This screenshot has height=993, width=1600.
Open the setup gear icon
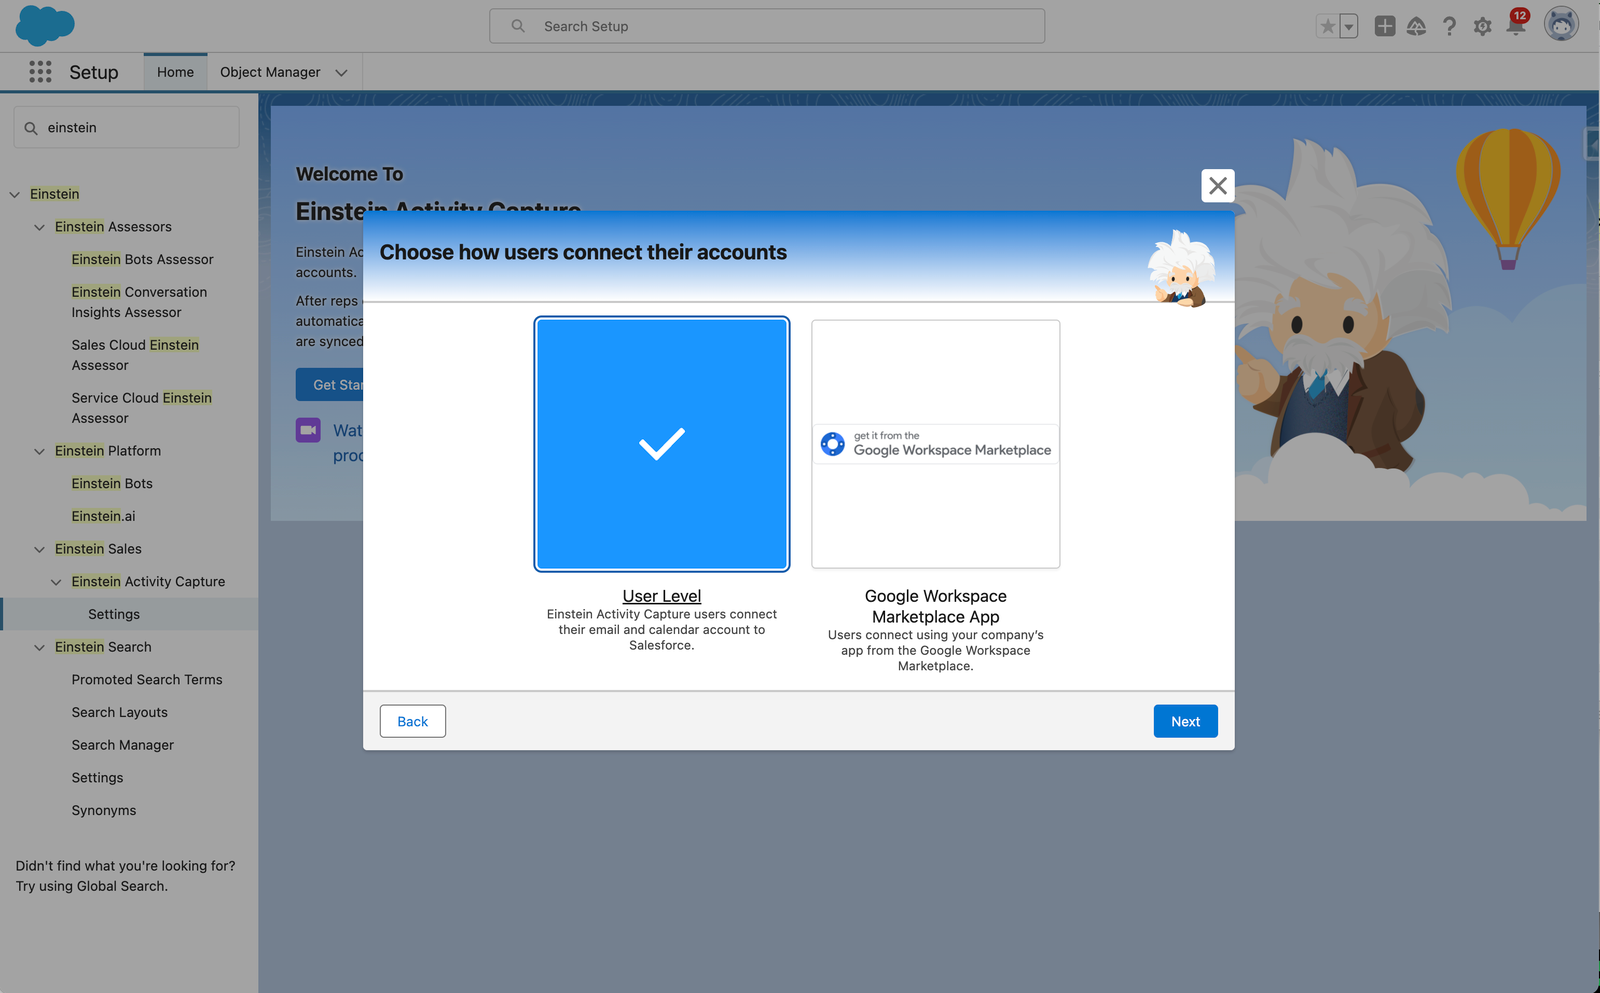pyautogui.click(x=1482, y=27)
